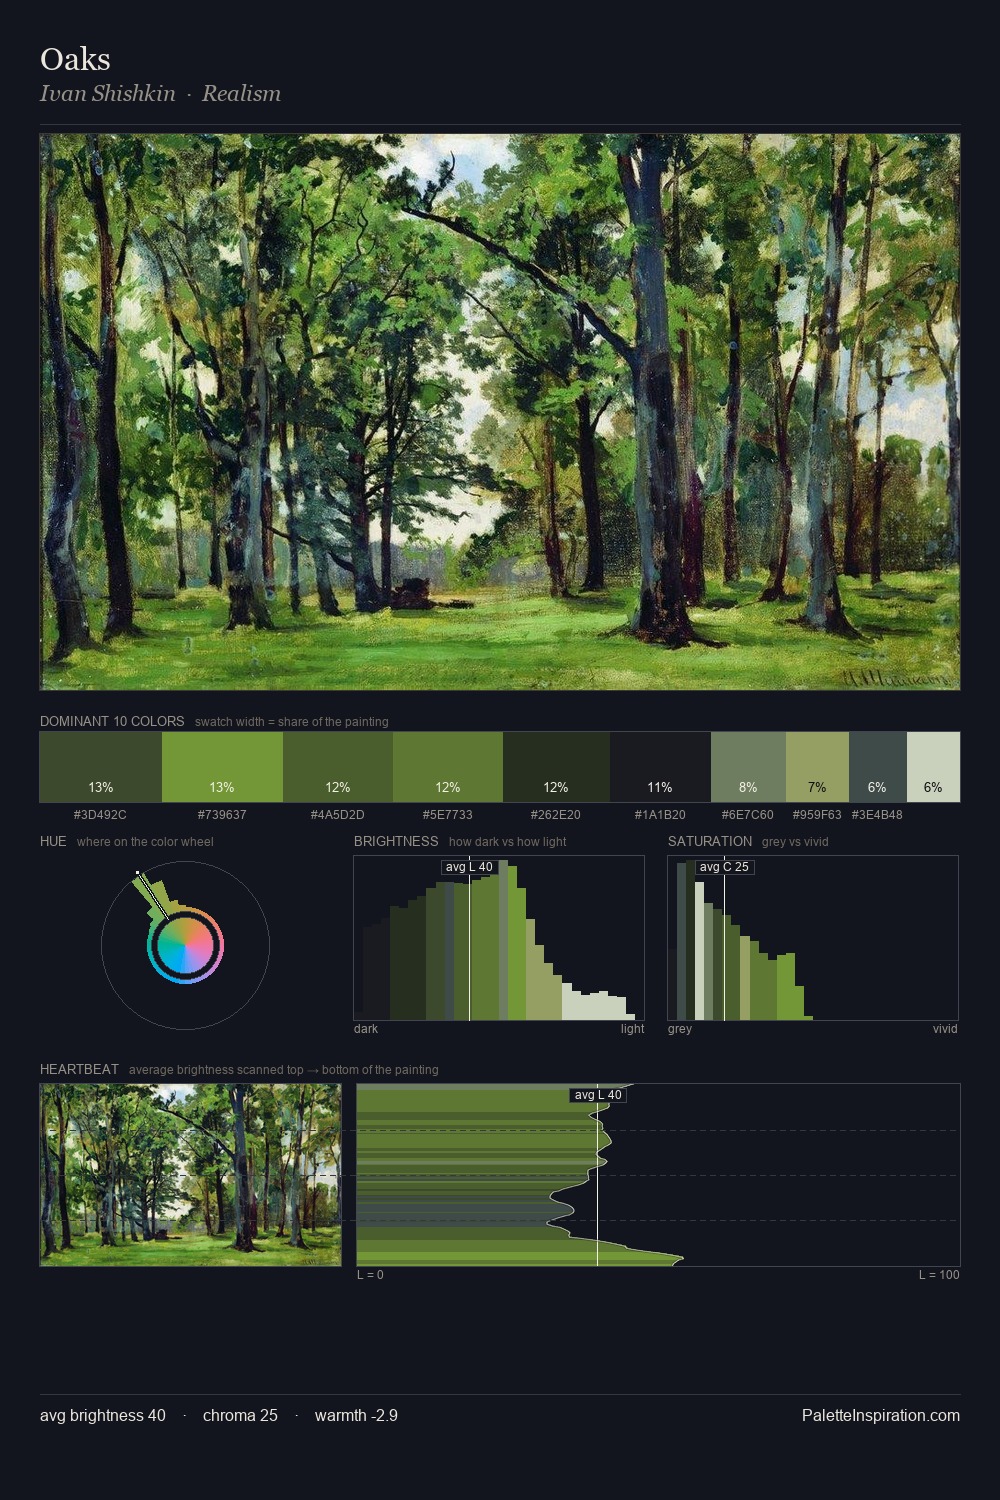Click 'avg L 40' marker in heartbeat chart
Screen dimensions: 1000x1500
click(598, 1095)
